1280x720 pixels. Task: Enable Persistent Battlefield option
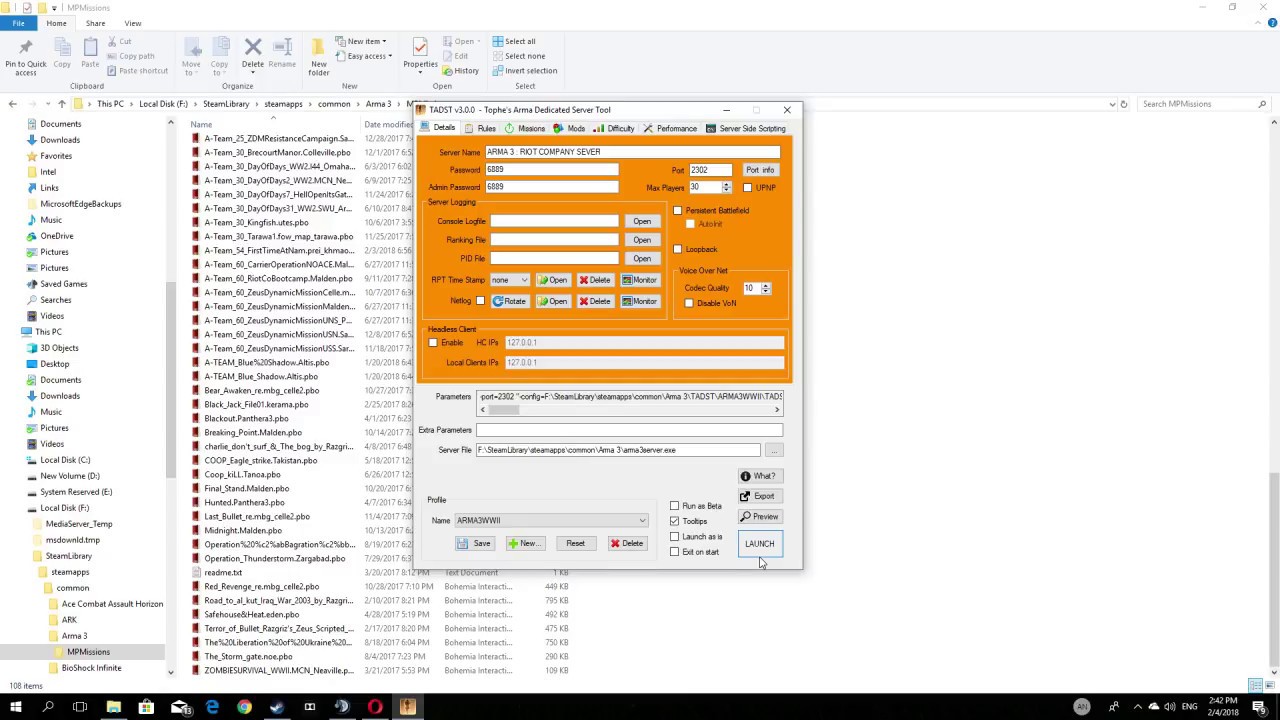pos(678,211)
